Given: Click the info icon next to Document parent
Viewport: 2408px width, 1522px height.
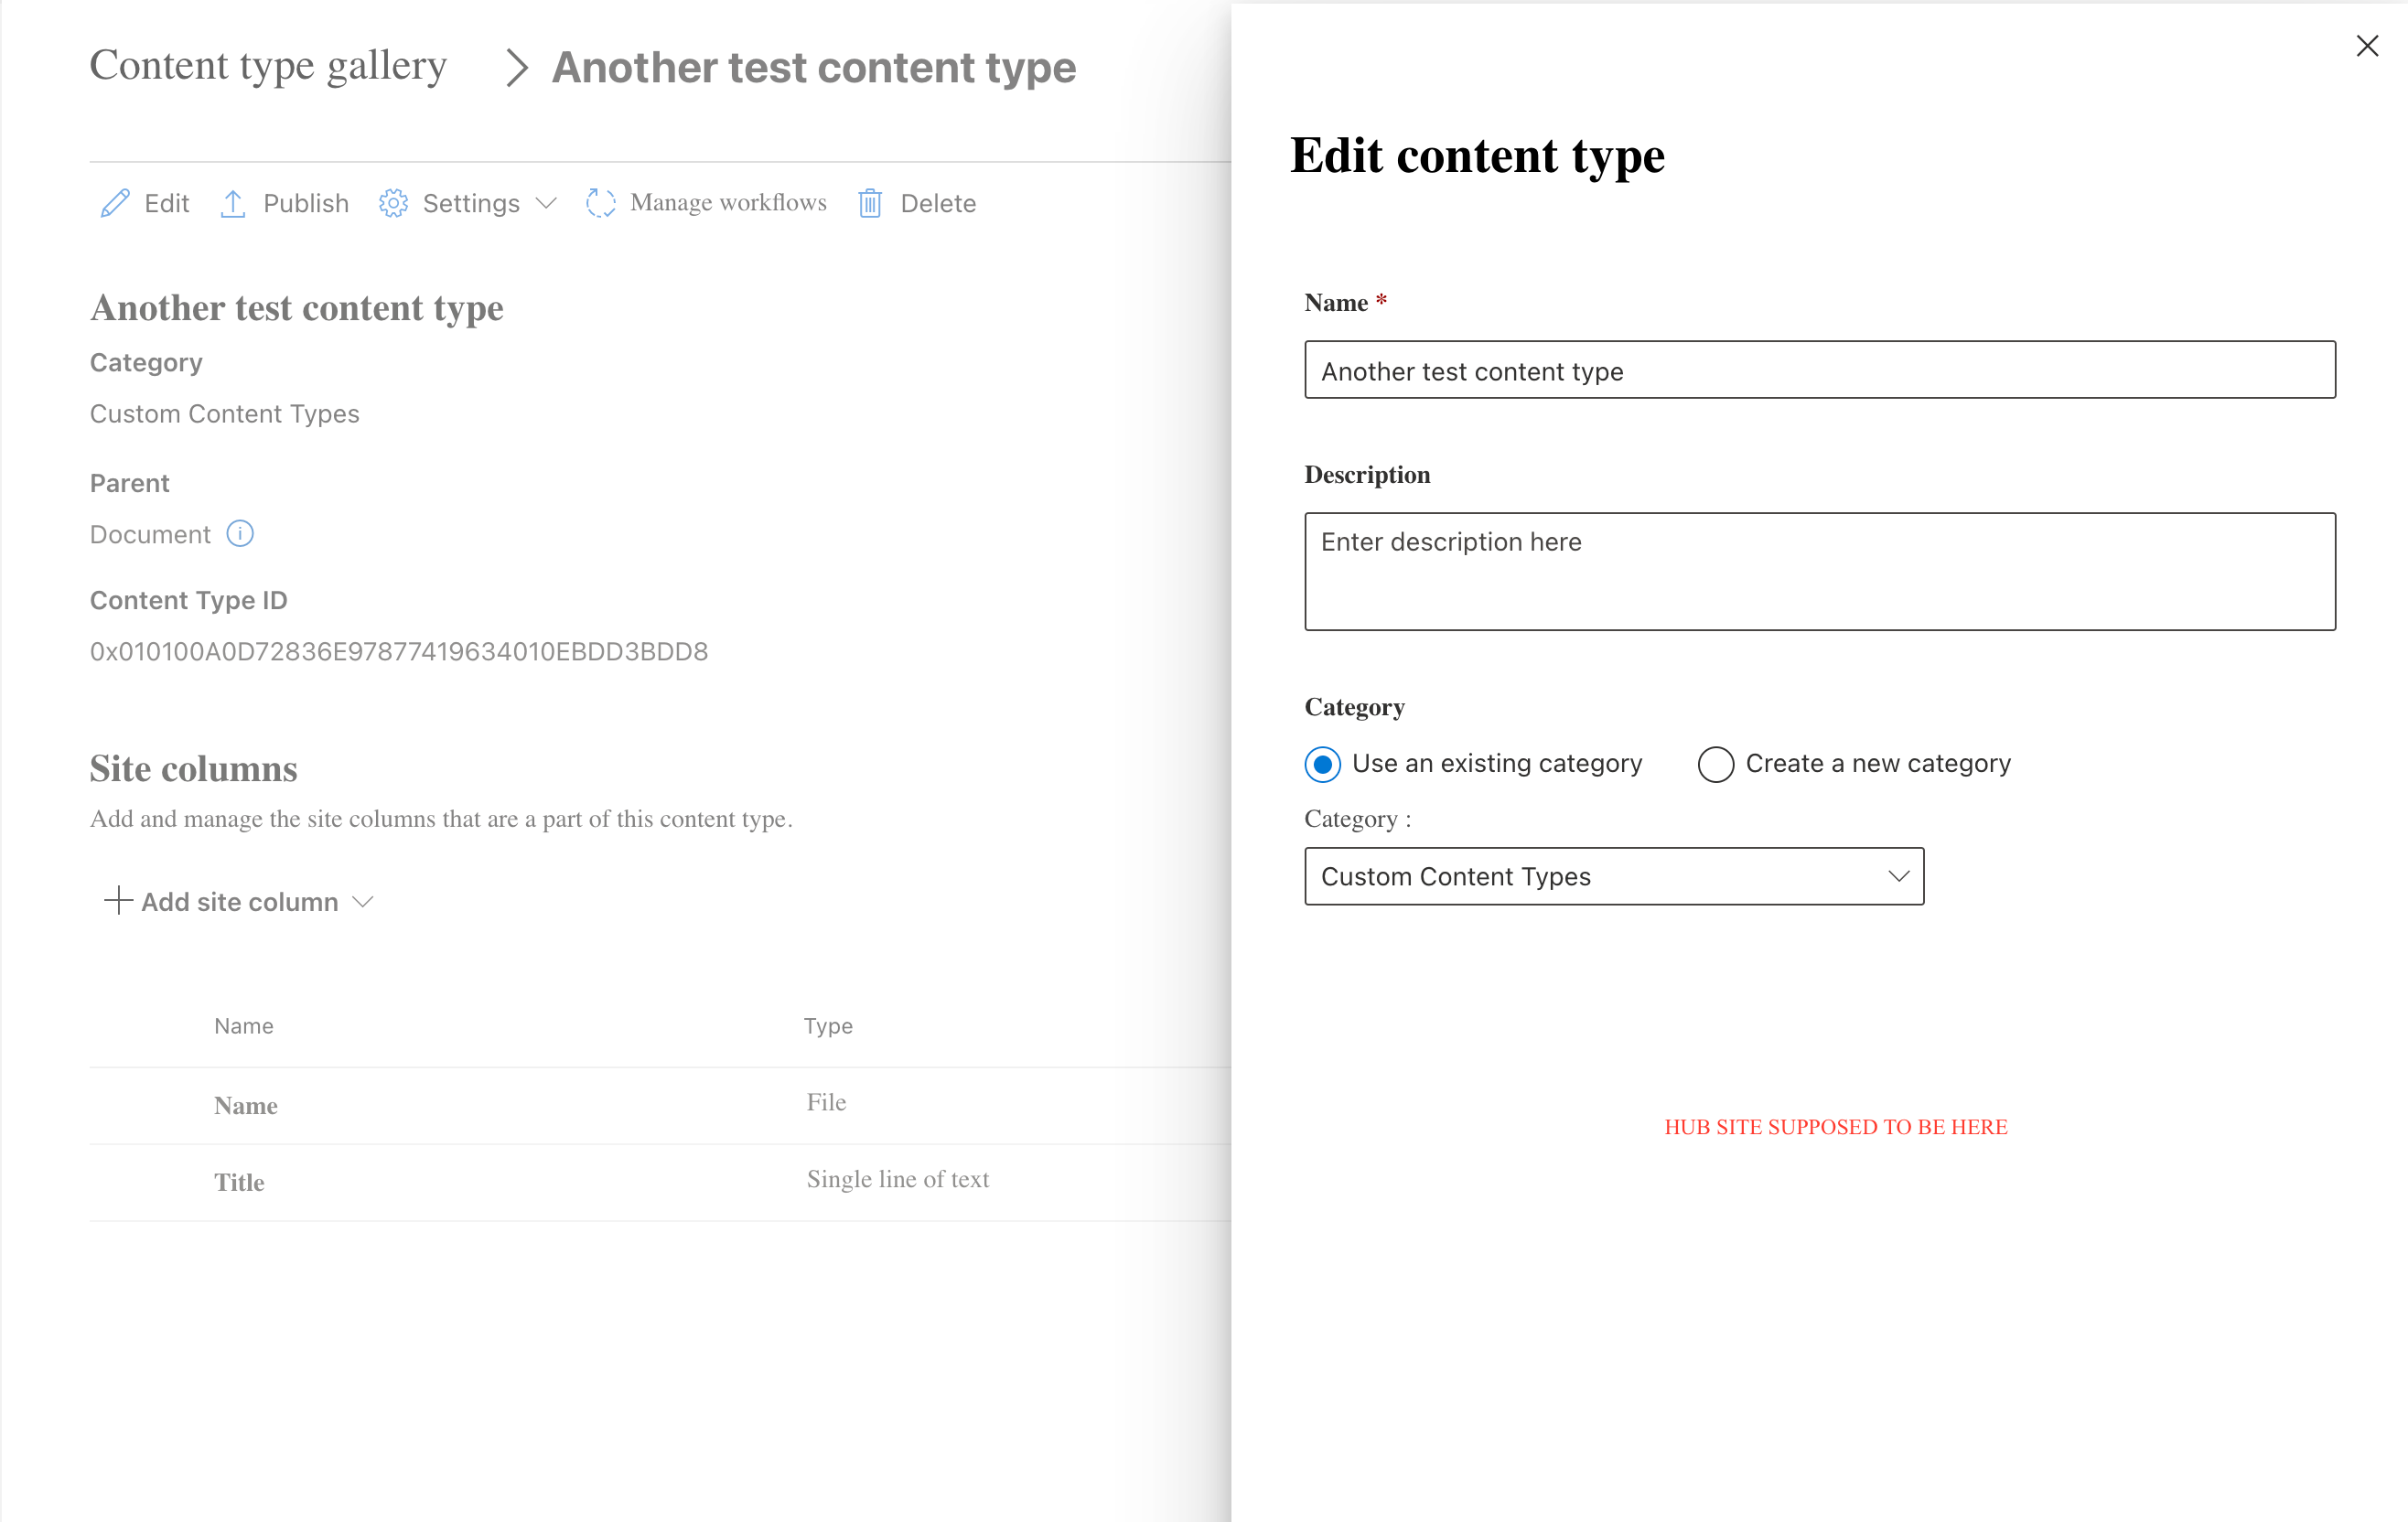Looking at the screenshot, I should (x=240, y=534).
